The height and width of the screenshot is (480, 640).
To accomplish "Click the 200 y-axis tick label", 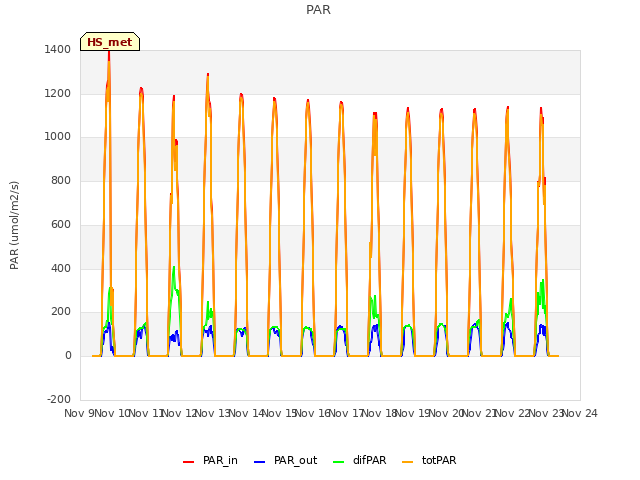I will click(61, 312).
